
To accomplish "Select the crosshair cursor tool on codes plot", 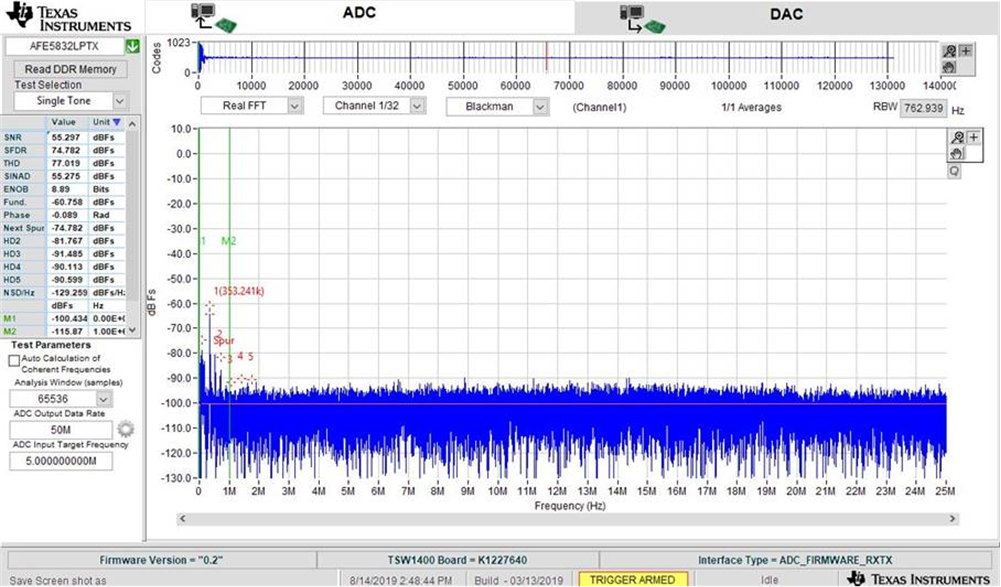I will [x=965, y=52].
